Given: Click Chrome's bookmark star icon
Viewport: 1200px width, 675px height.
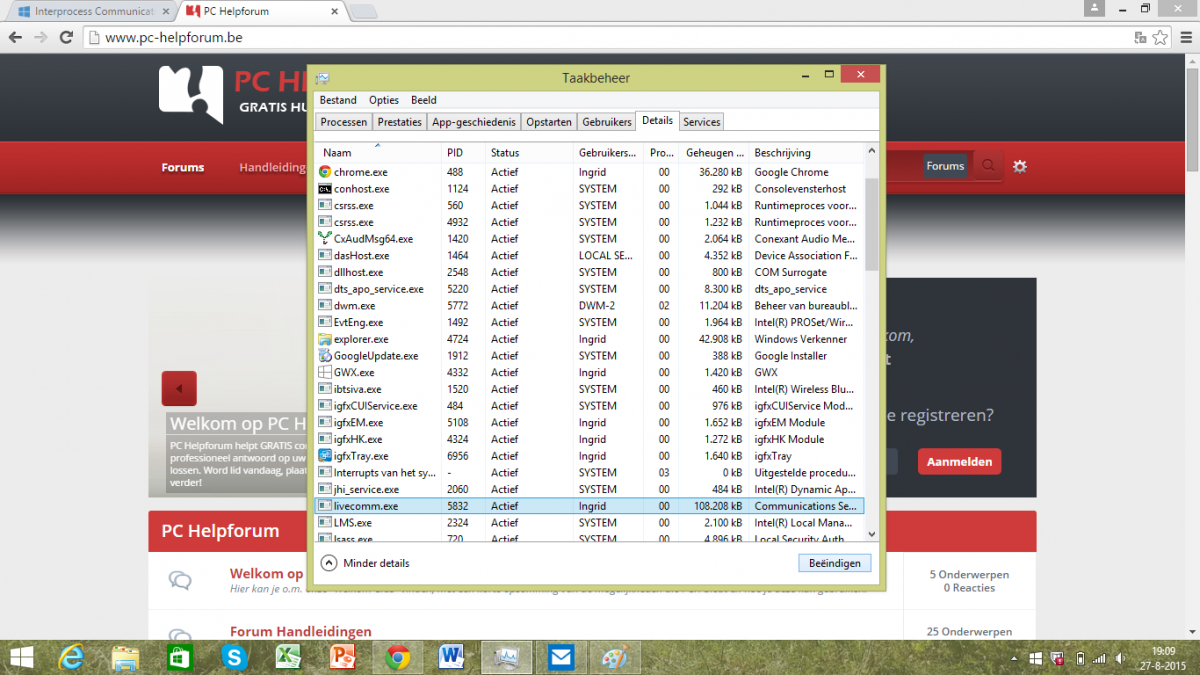Looking at the screenshot, I should coord(1160,37).
